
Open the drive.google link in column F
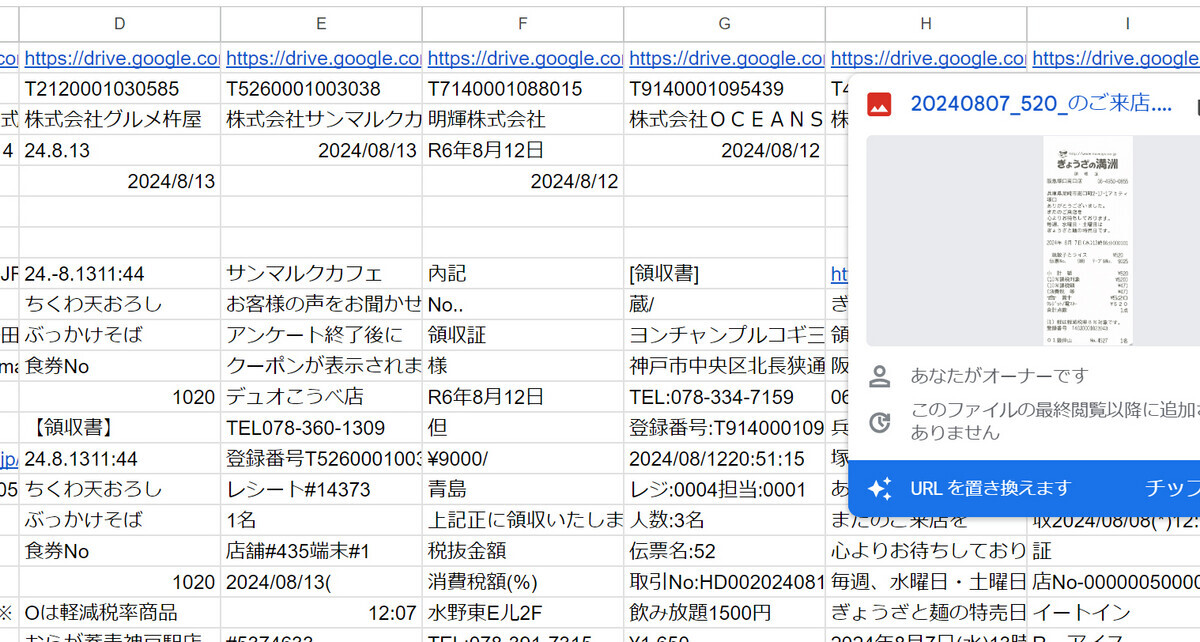pyautogui.click(x=525, y=58)
